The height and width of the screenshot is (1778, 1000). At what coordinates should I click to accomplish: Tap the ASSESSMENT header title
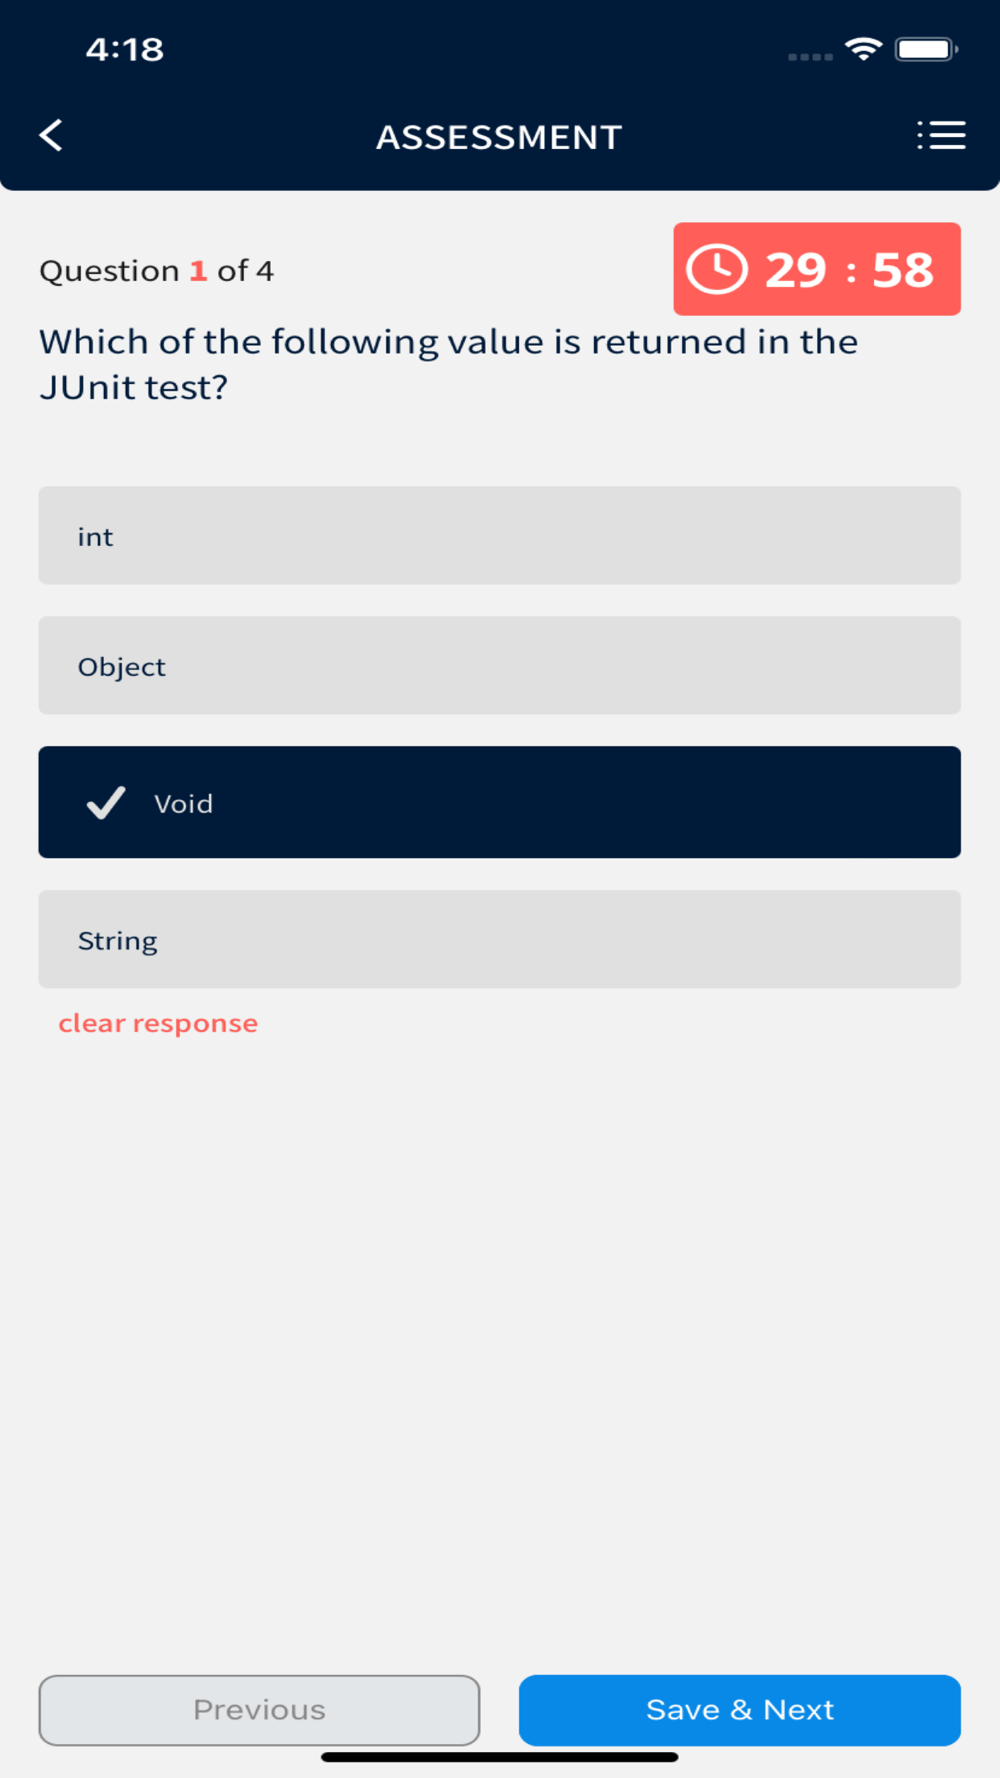499,137
